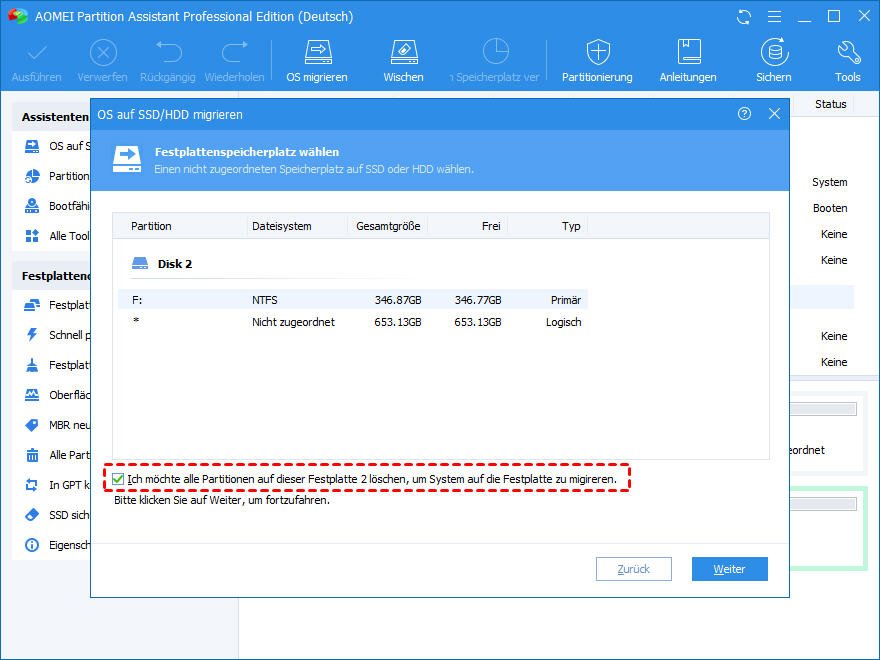Screen dimensions: 880x660
Task: Click the Dateisystem column header
Action: (x=282, y=226)
